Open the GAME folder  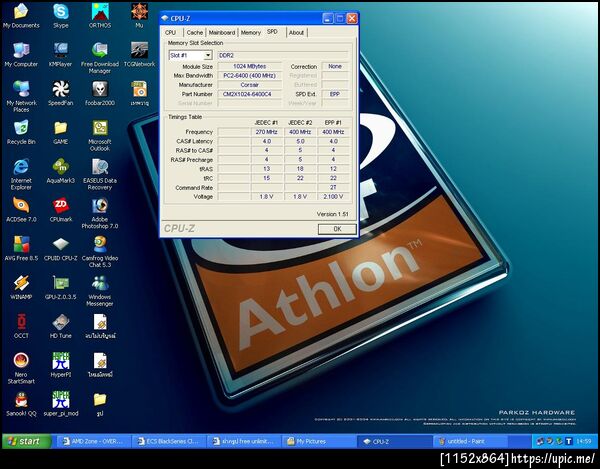pyautogui.click(x=60, y=132)
